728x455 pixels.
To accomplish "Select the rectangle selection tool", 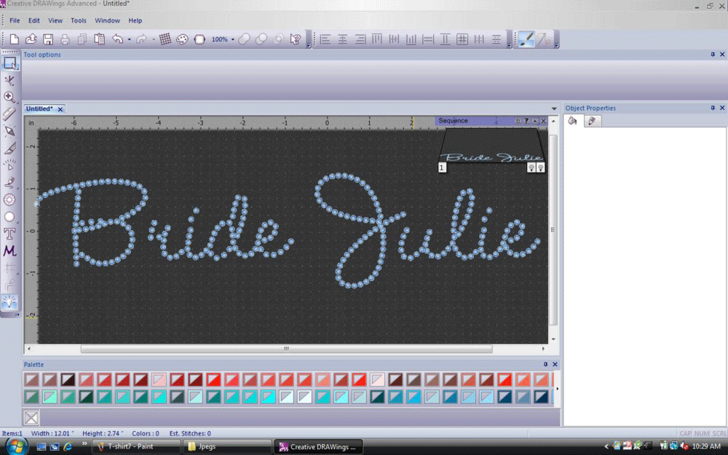I will (10, 63).
